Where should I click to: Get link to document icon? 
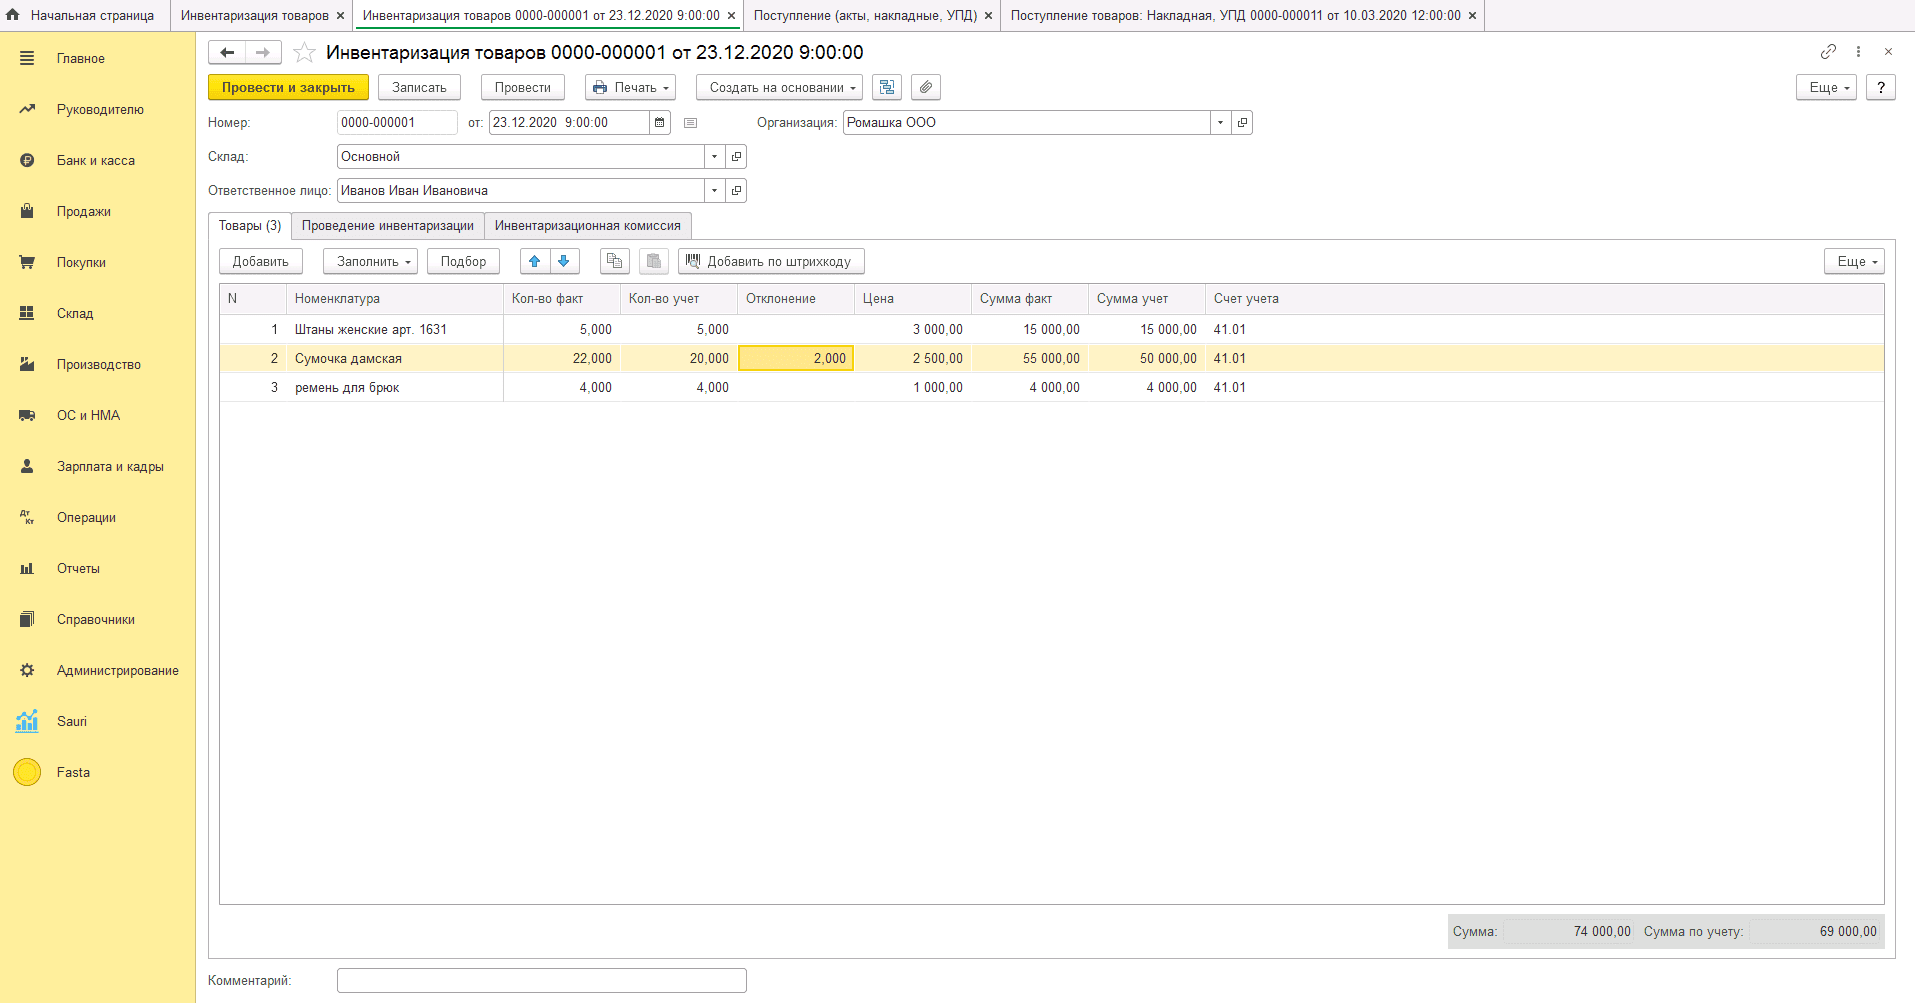click(1828, 52)
